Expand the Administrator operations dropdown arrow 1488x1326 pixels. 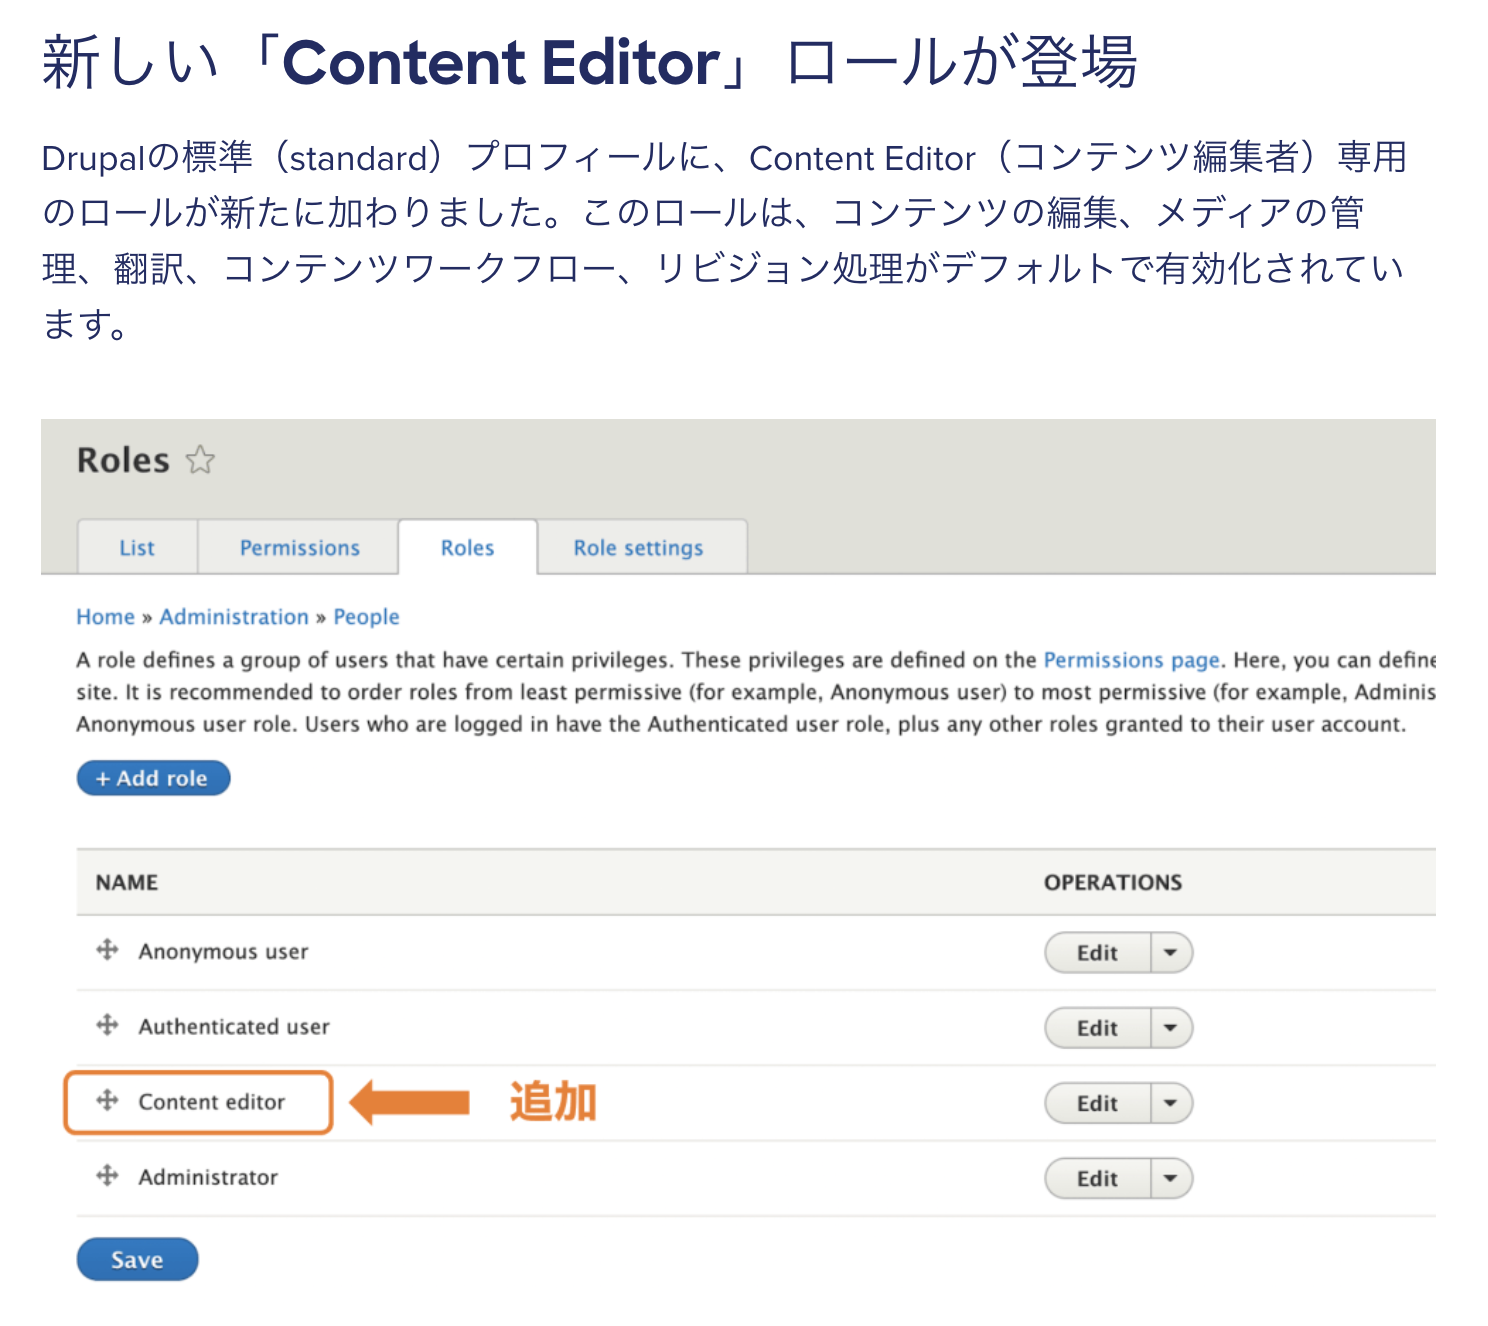coord(1171,1179)
